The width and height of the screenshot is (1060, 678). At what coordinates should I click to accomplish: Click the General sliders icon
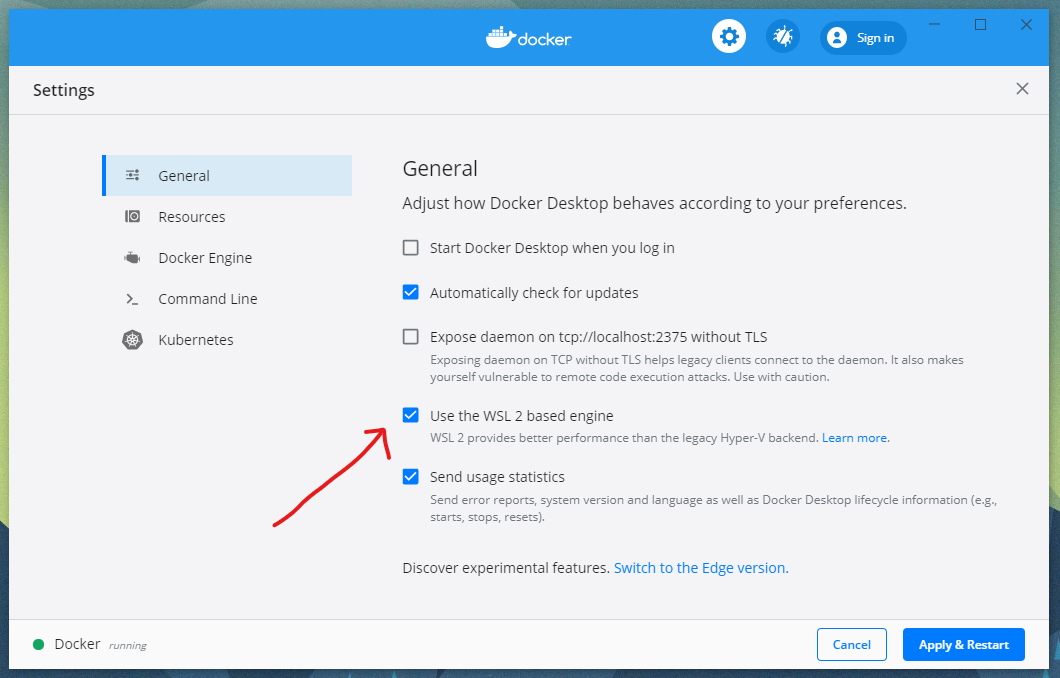(x=132, y=176)
